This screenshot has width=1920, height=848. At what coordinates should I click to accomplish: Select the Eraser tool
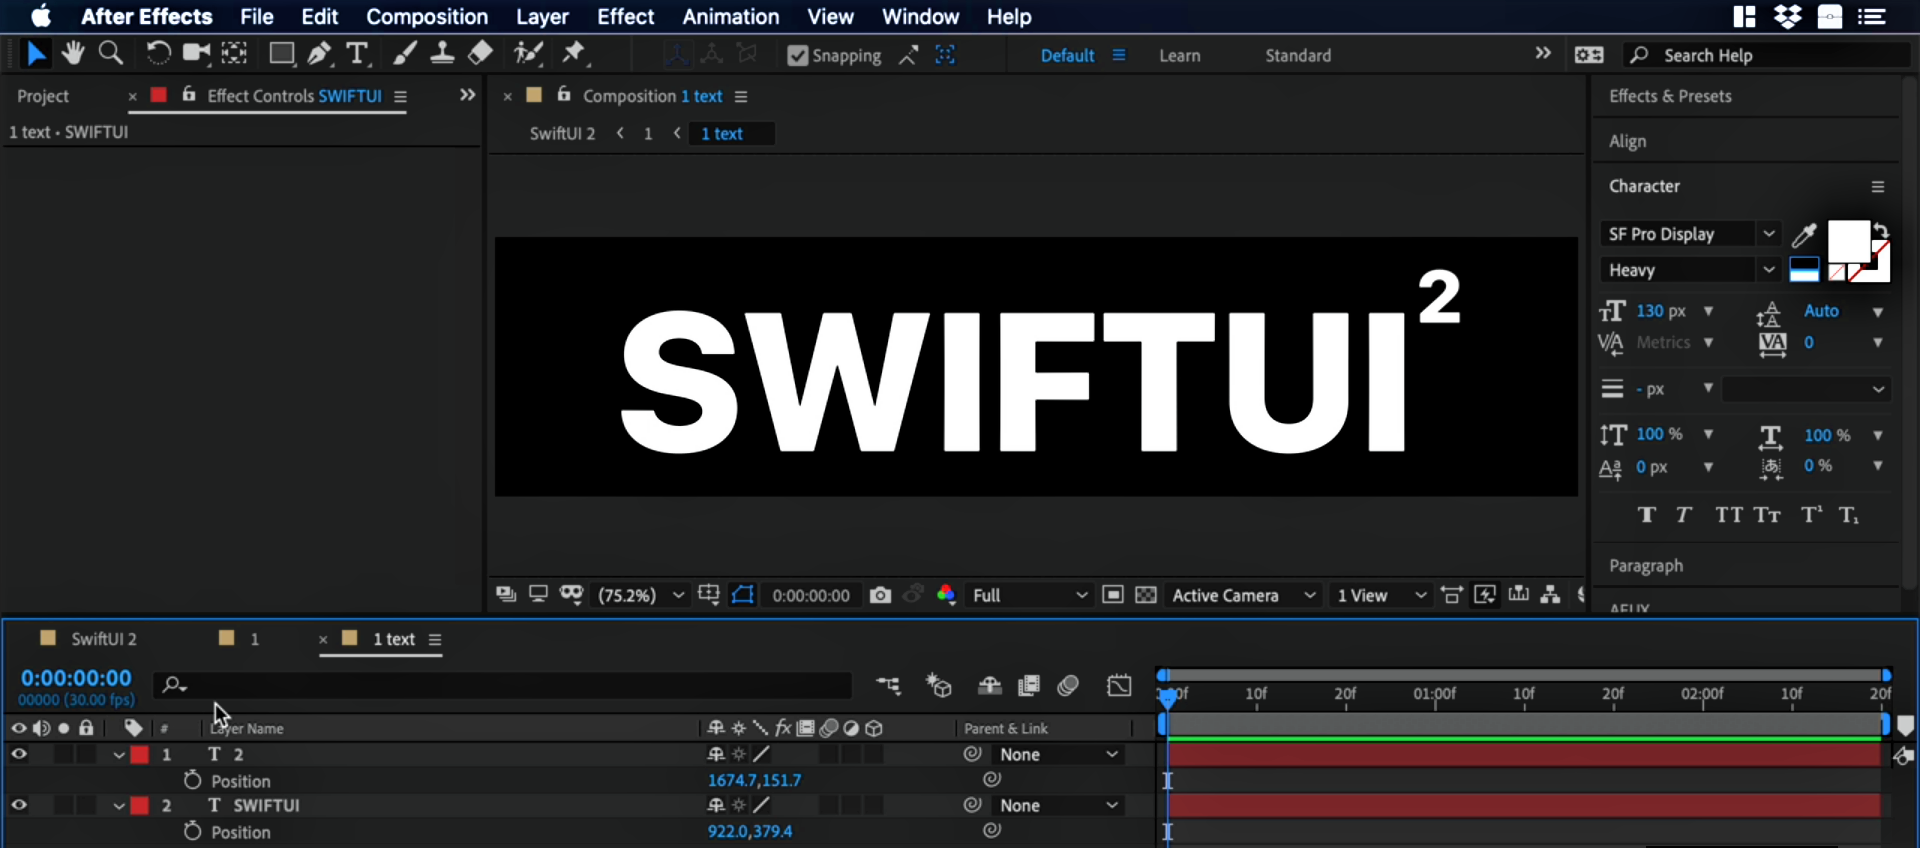pyautogui.click(x=481, y=54)
